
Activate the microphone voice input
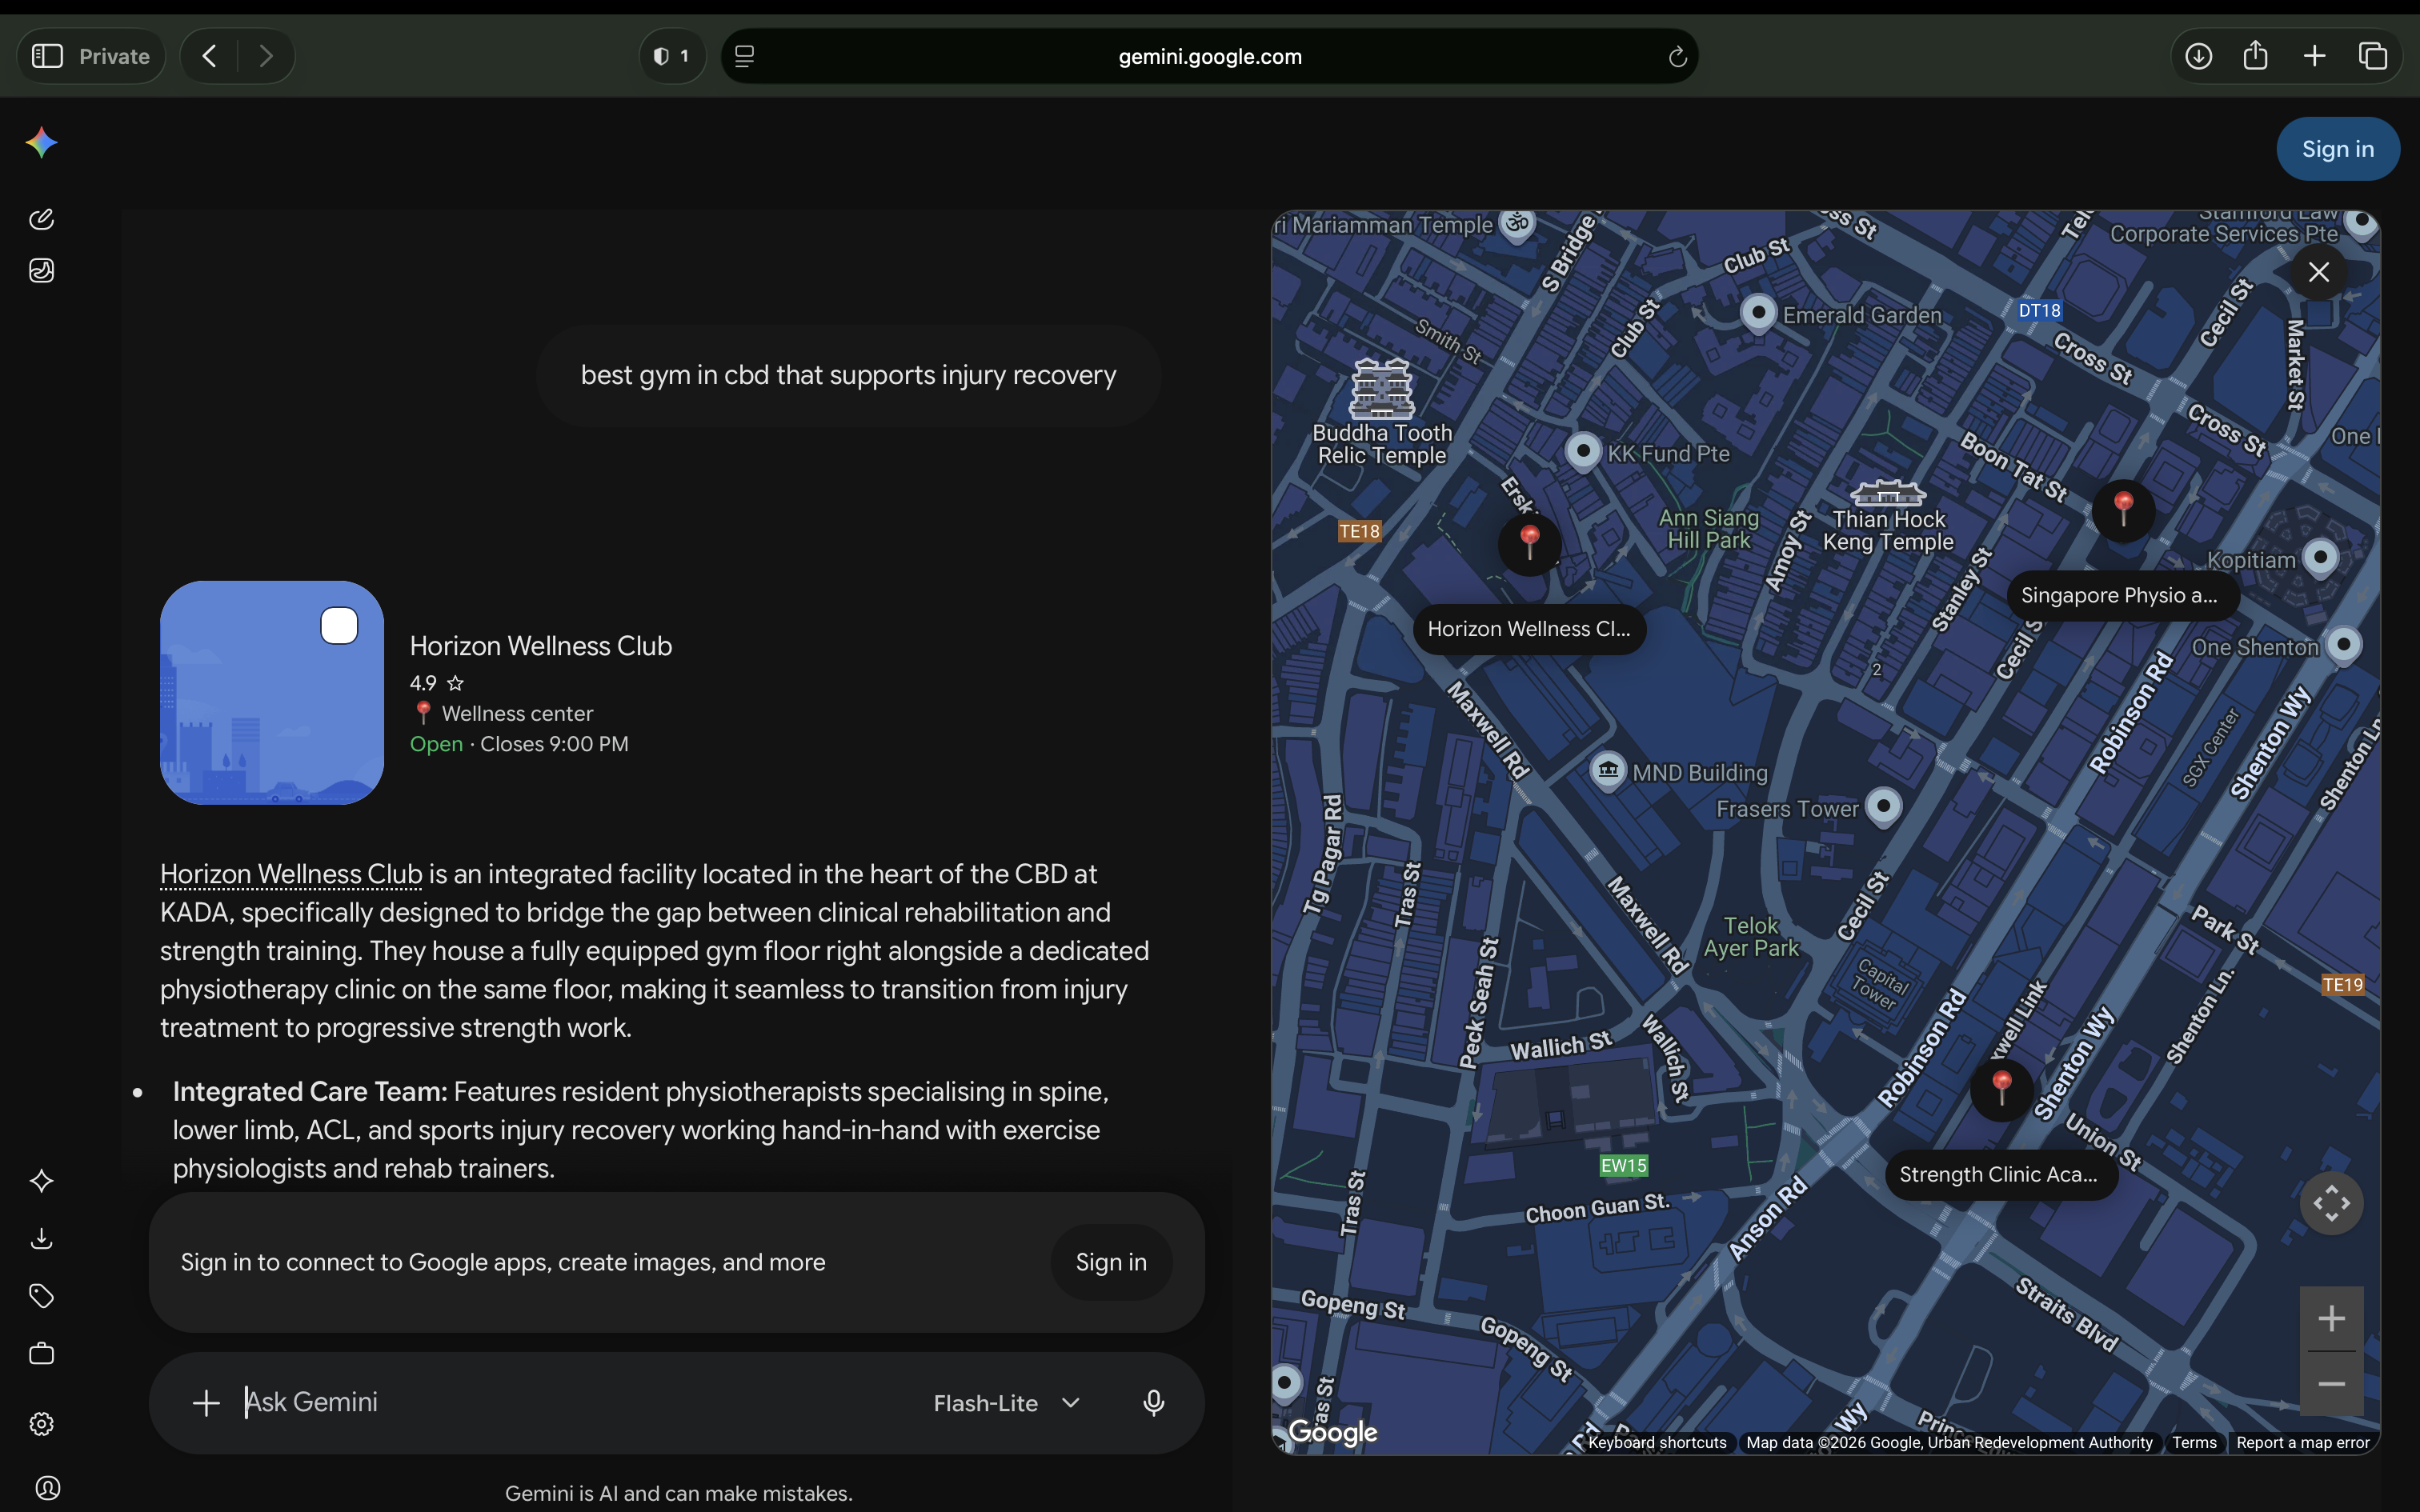1153,1403
